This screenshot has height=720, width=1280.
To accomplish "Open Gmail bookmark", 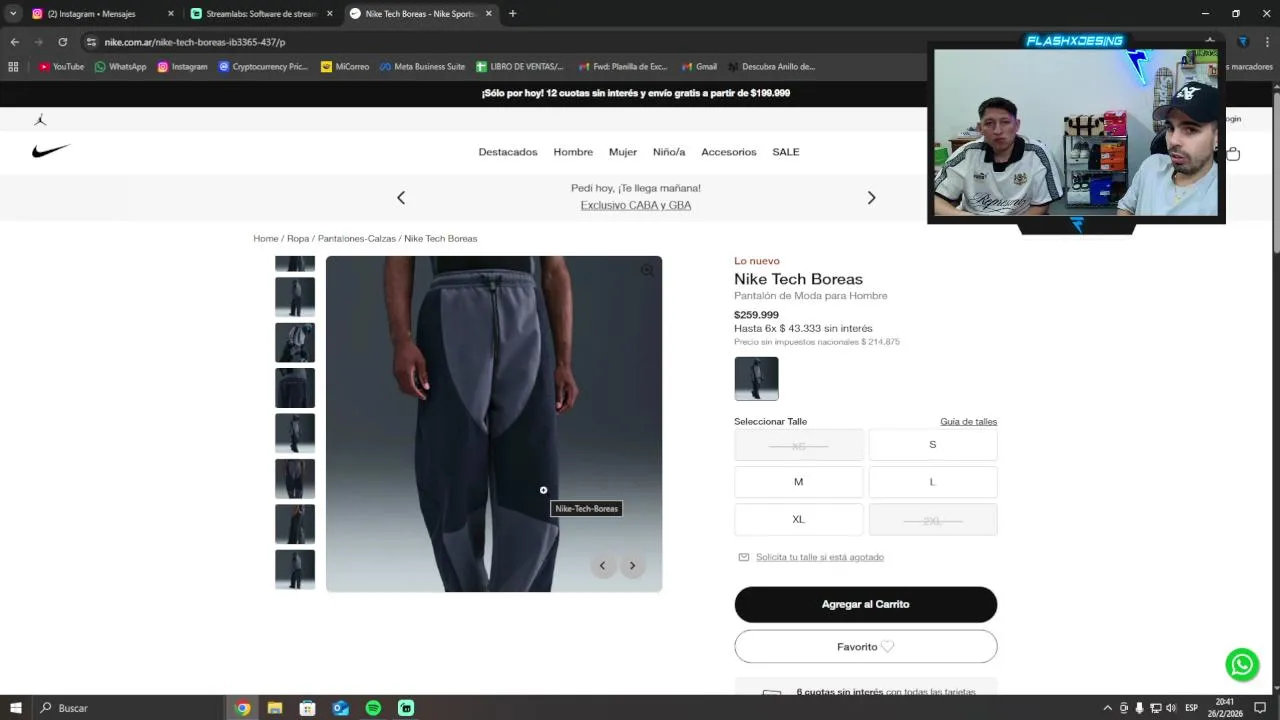I will point(699,67).
